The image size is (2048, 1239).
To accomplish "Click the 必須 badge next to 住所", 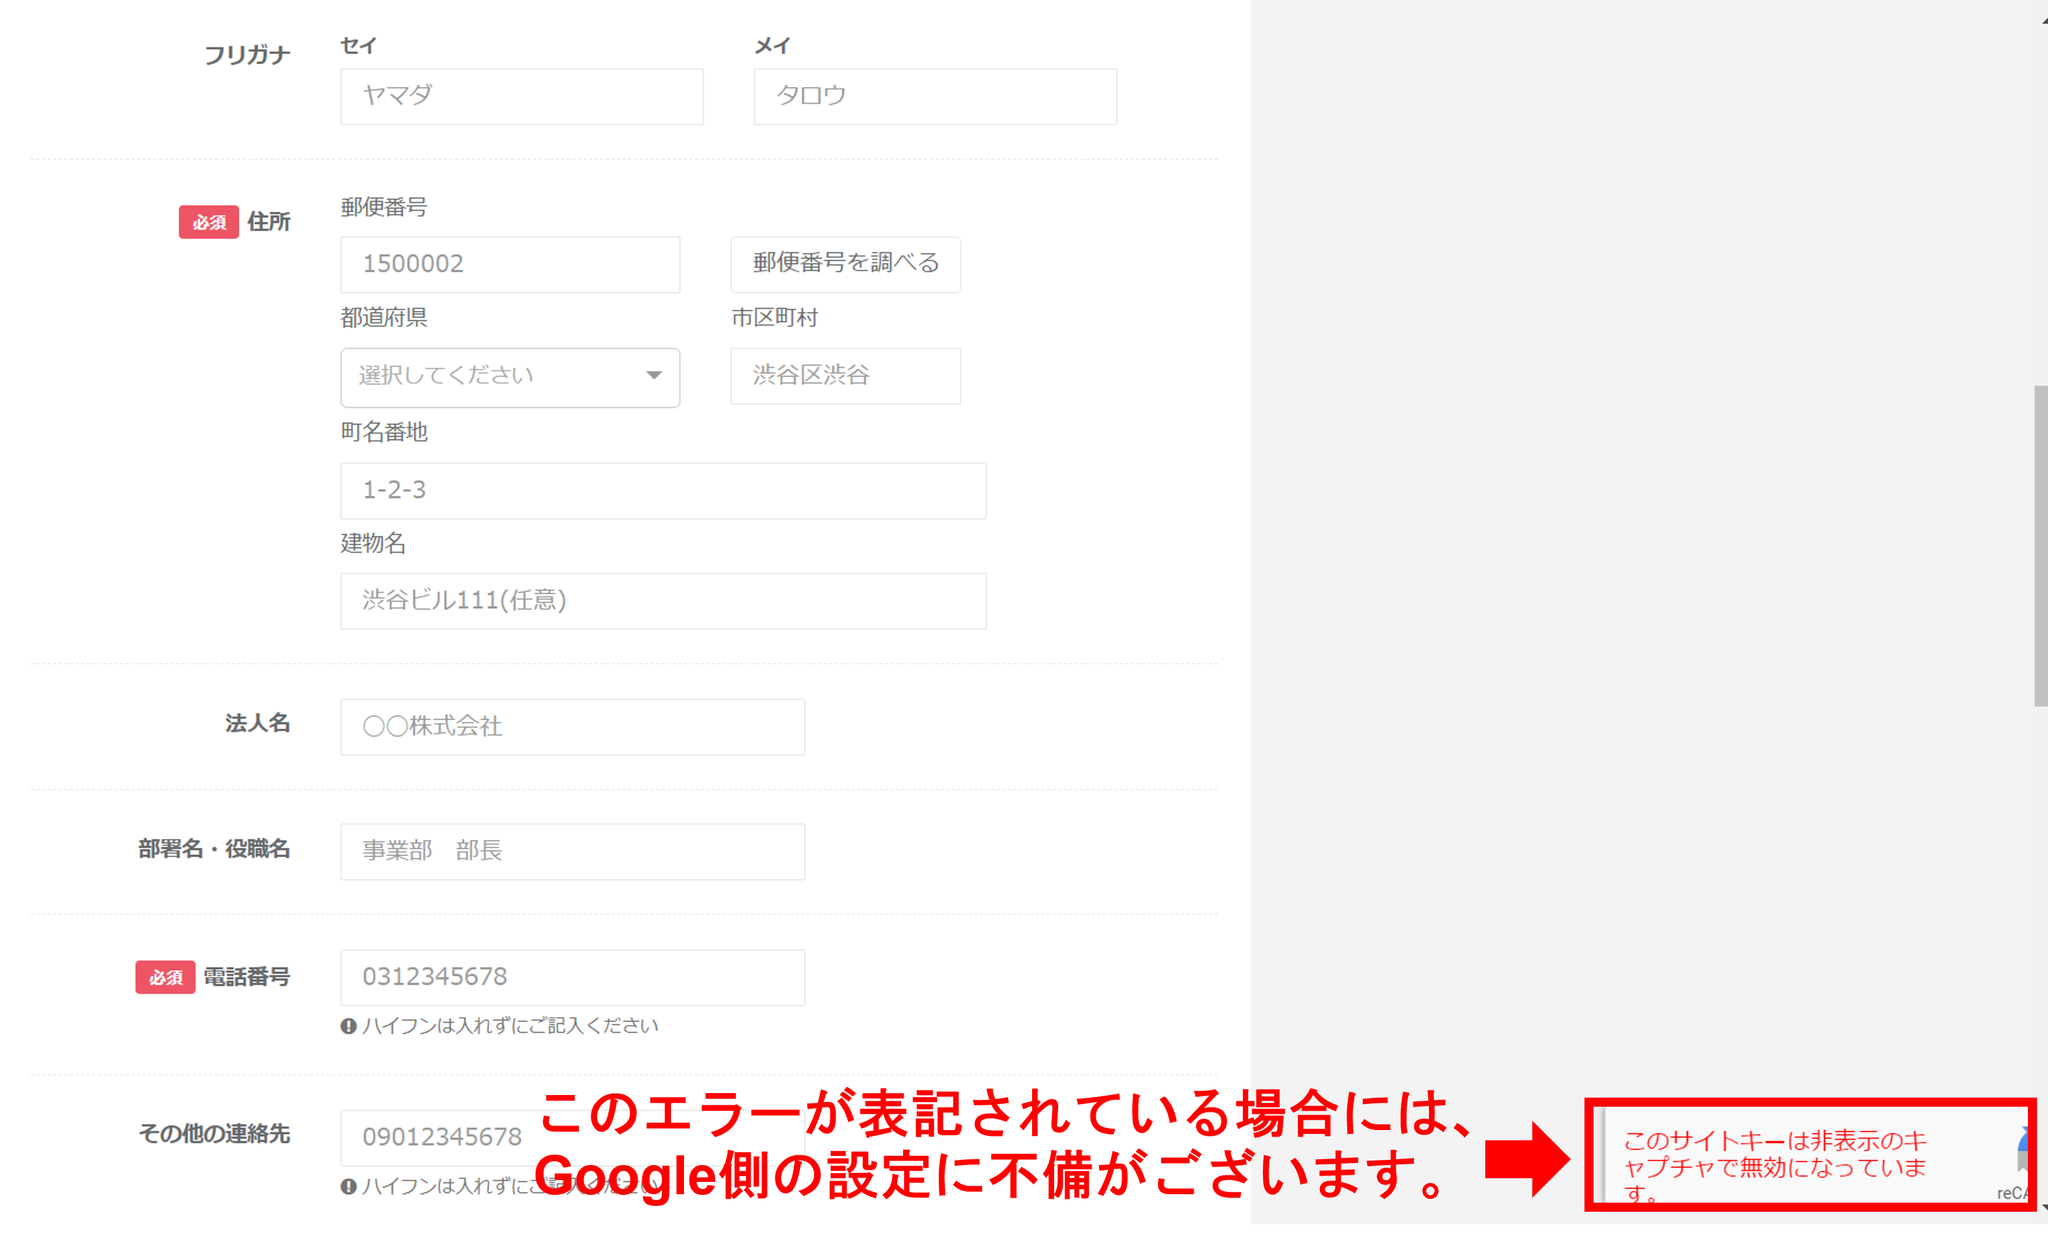I will (x=208, y=222).
